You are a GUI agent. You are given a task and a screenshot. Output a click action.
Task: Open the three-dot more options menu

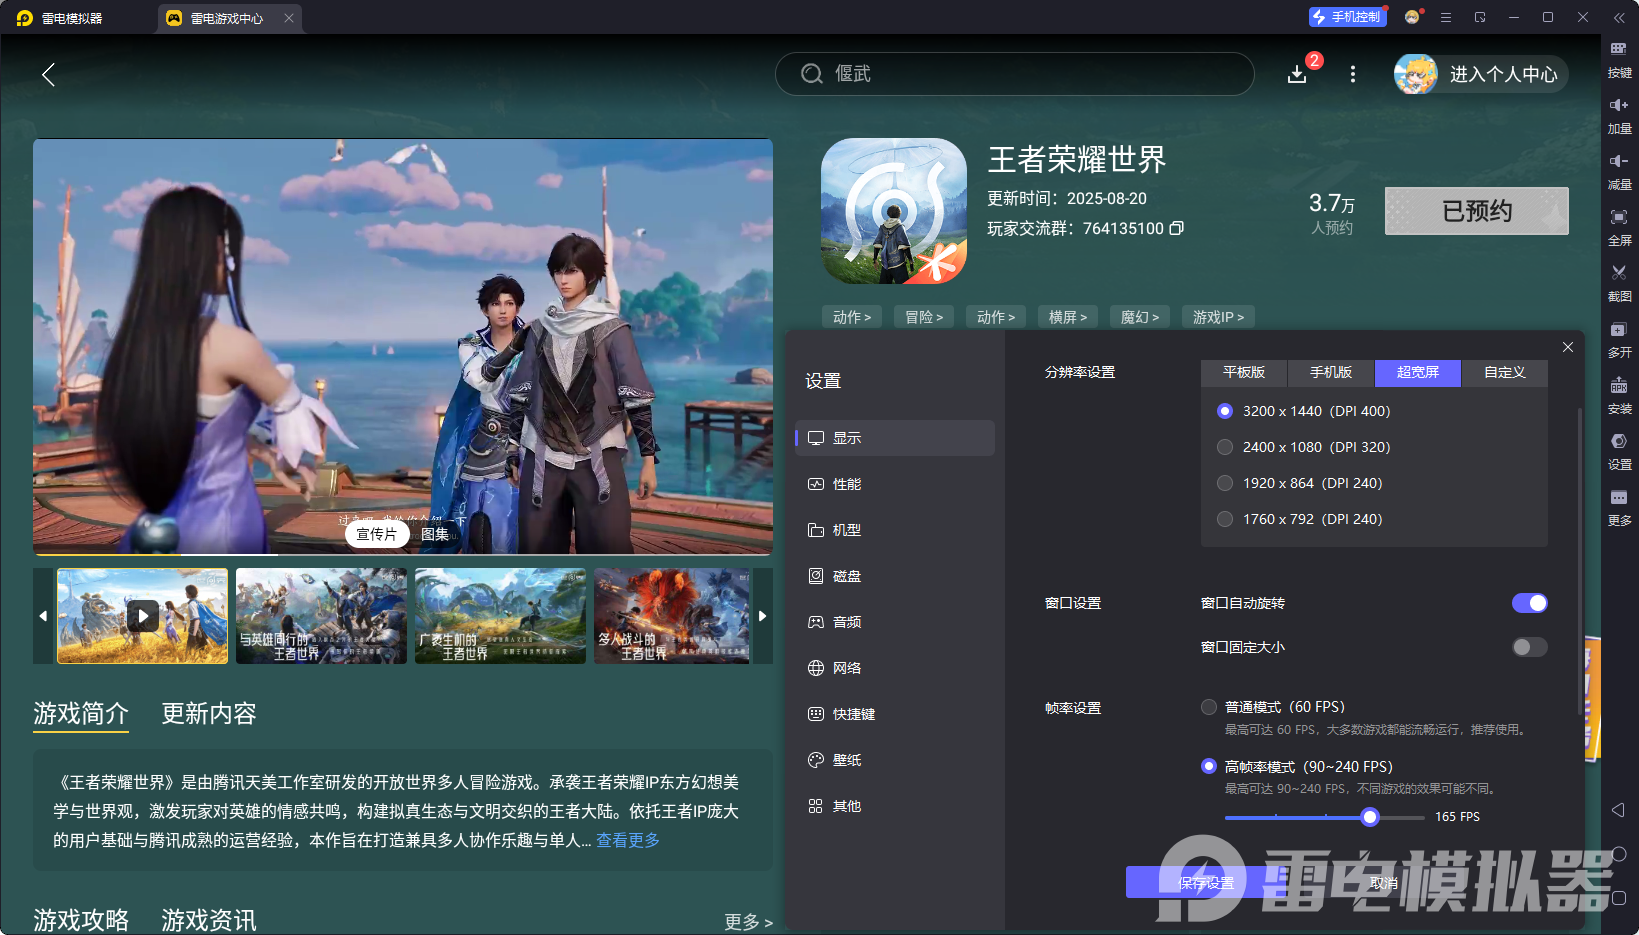1353,74
